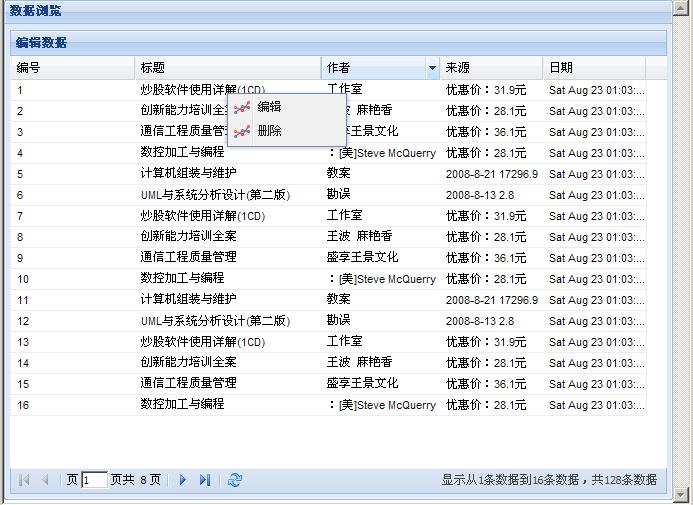Click the date cell in row 12
This screenshot has width=693, height=505.
[597, 321]
